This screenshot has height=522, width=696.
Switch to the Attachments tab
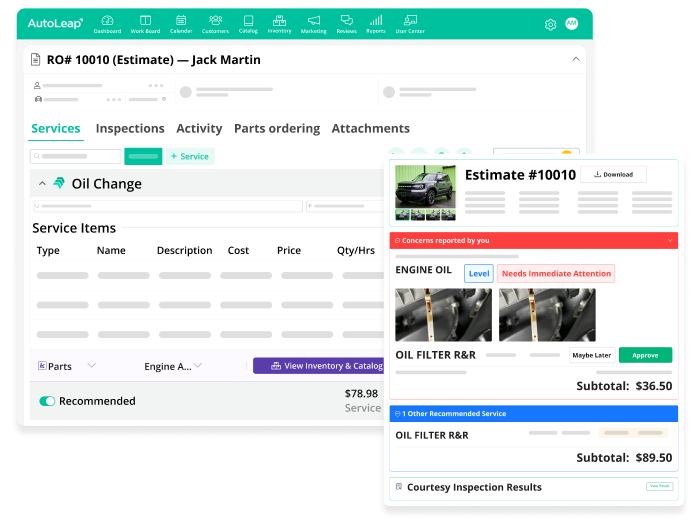point(371,128)
